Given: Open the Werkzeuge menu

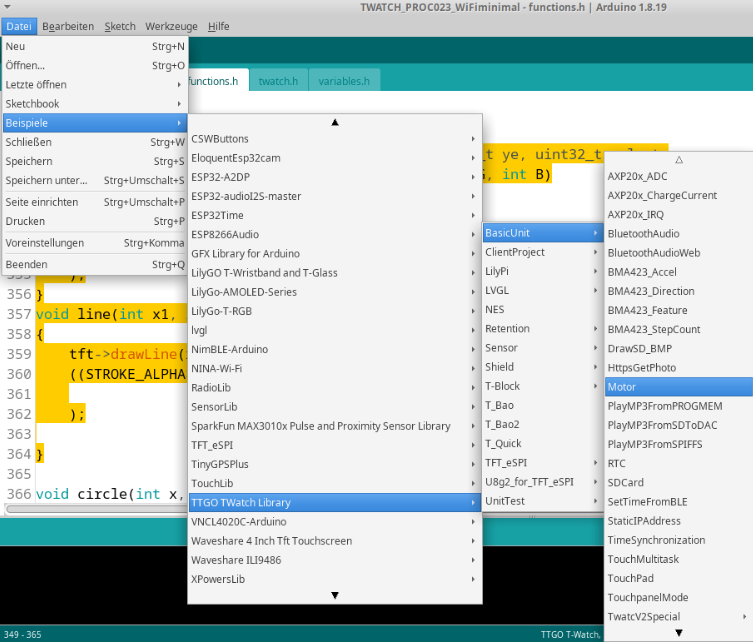Looking at the screenshot, I should tap(171, 26).
